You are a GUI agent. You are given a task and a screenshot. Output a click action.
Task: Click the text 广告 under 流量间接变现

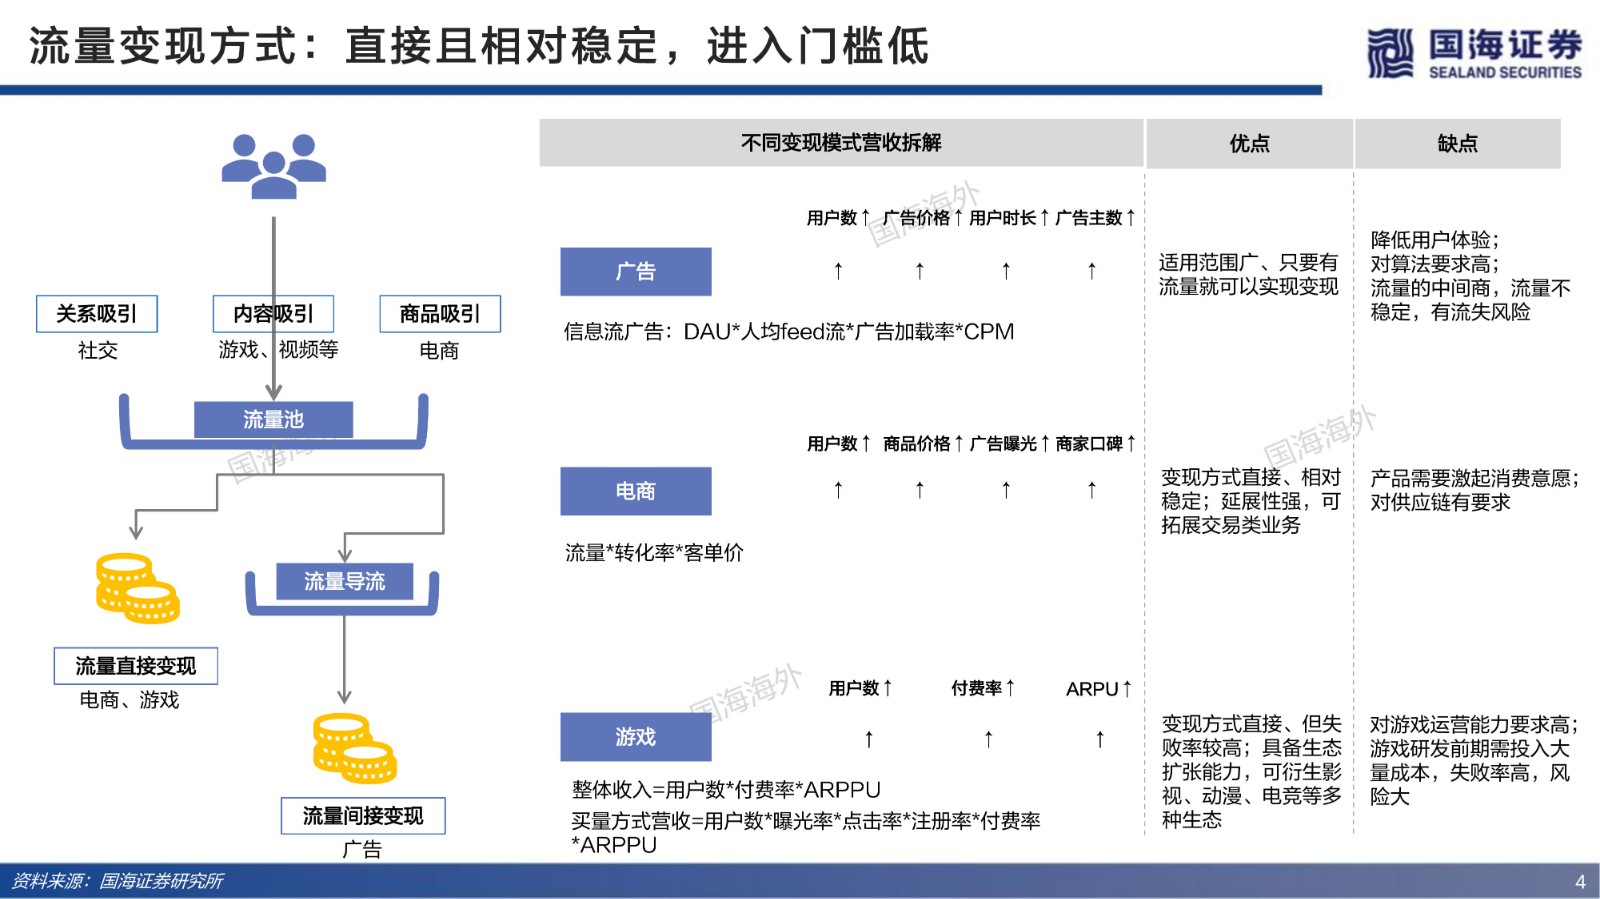coord(362,849)
